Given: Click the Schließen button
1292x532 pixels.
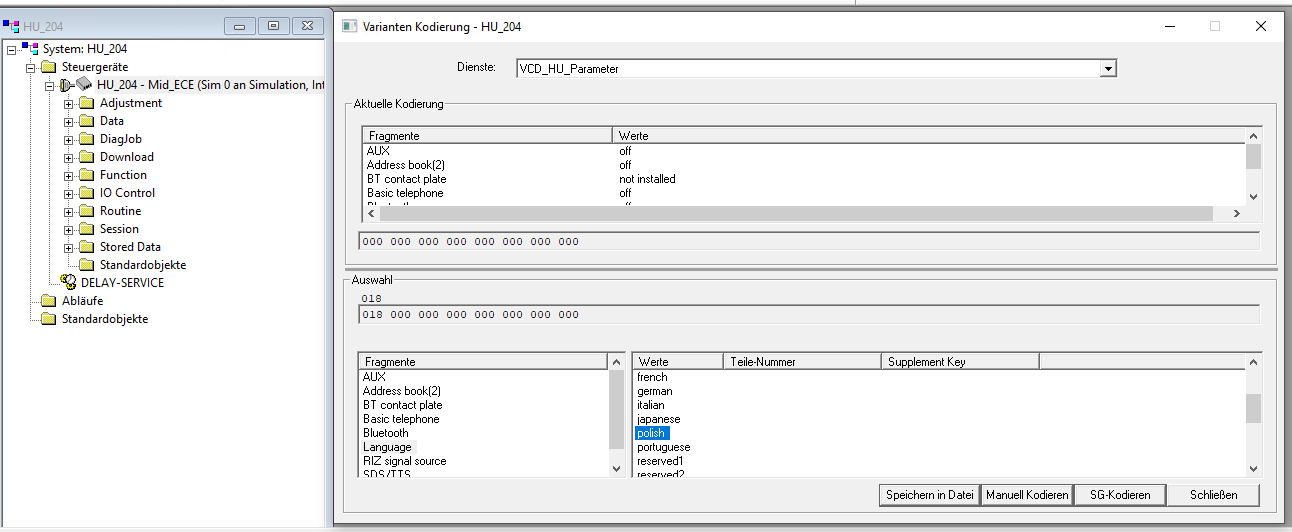Looking at the screenshot, I should click(x=1214, y=495).
